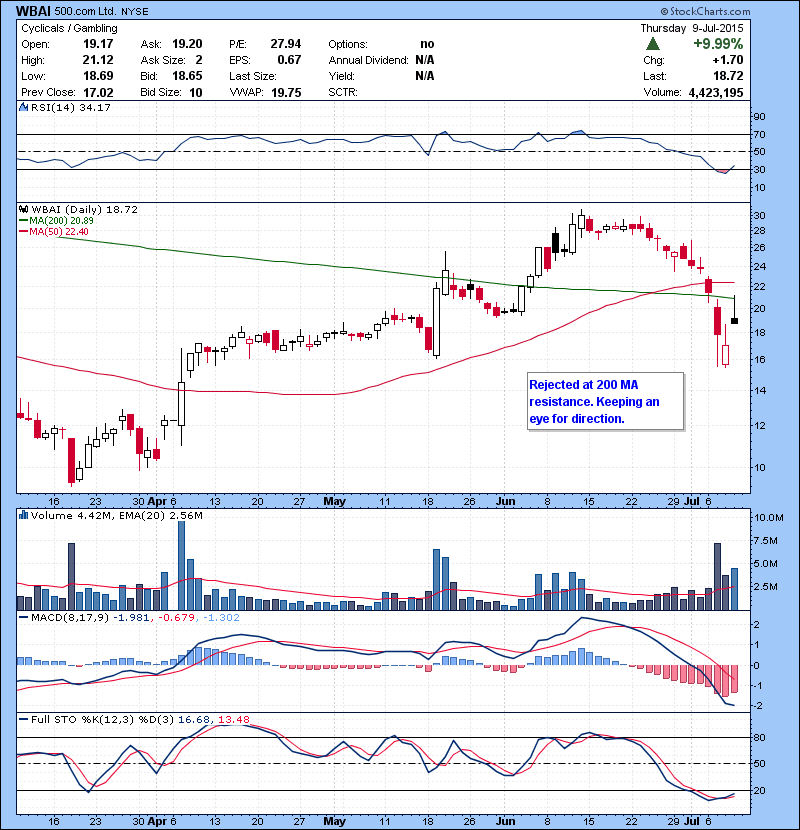Click the 30 price level on right axis
This screenshot has height=830, width=800.
pos(759,215)
